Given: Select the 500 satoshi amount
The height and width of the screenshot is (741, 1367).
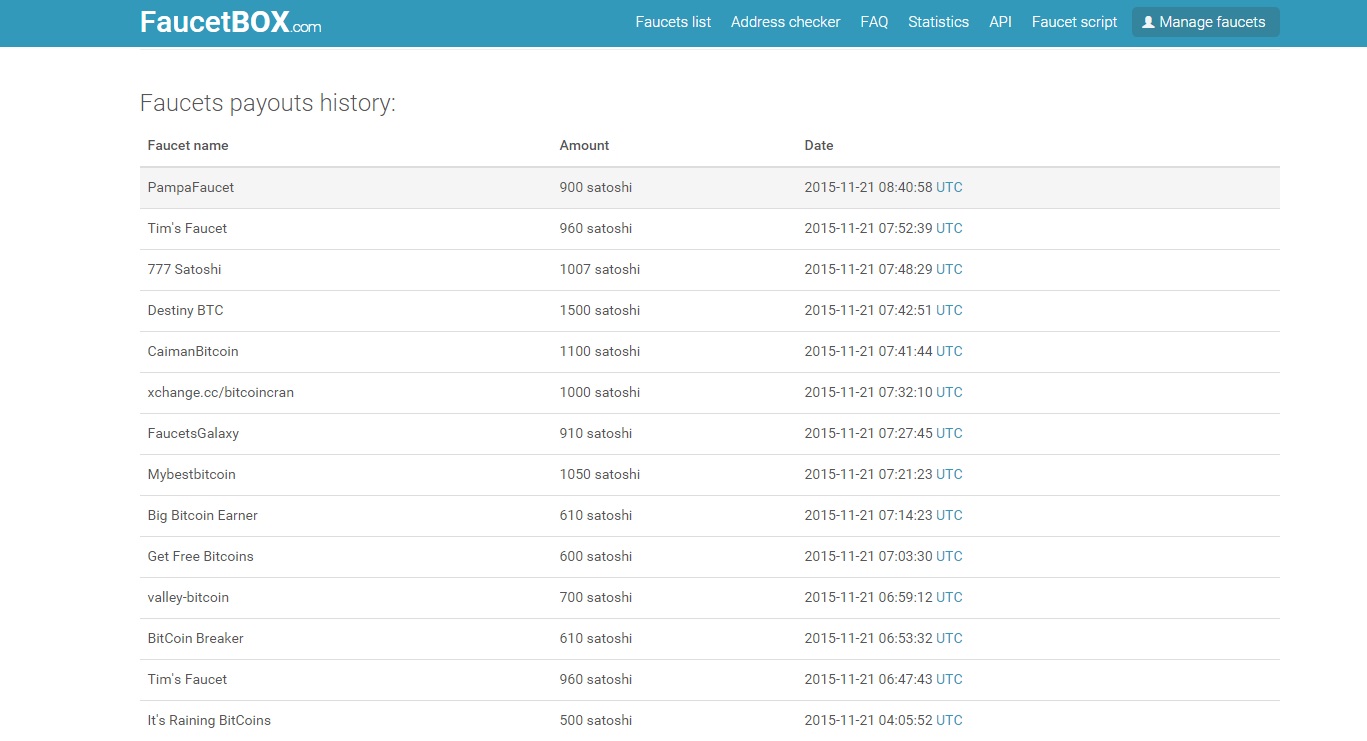Looking at the screenshot, I should click(596, 720).
